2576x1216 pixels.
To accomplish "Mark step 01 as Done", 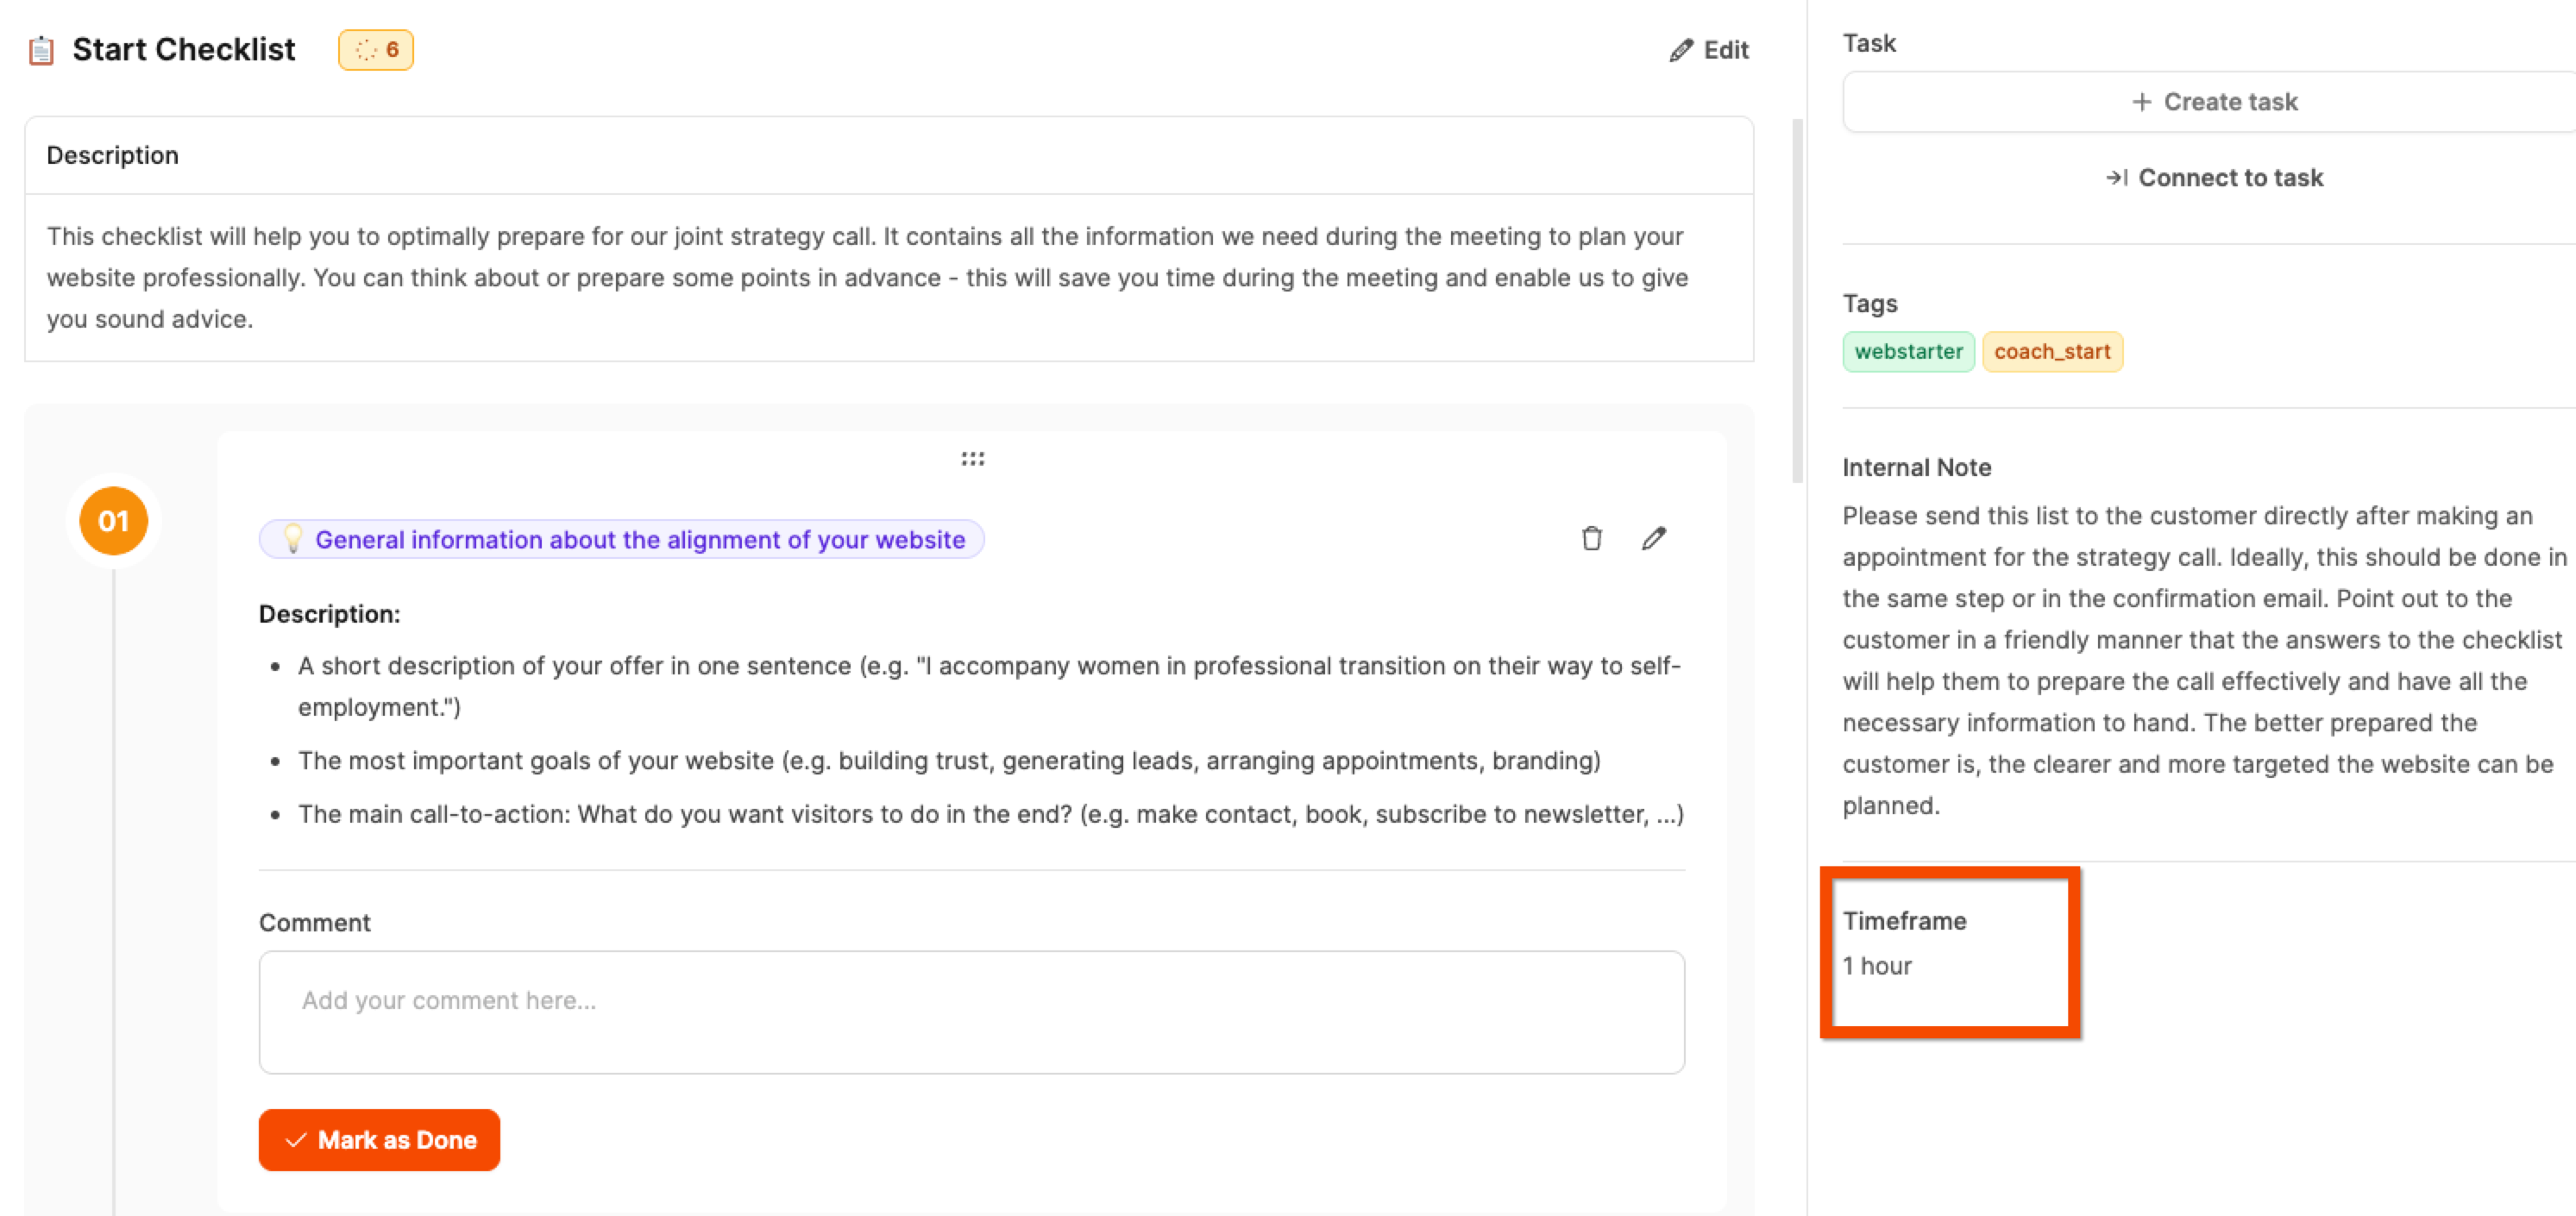I will (x=379, y=1140).
